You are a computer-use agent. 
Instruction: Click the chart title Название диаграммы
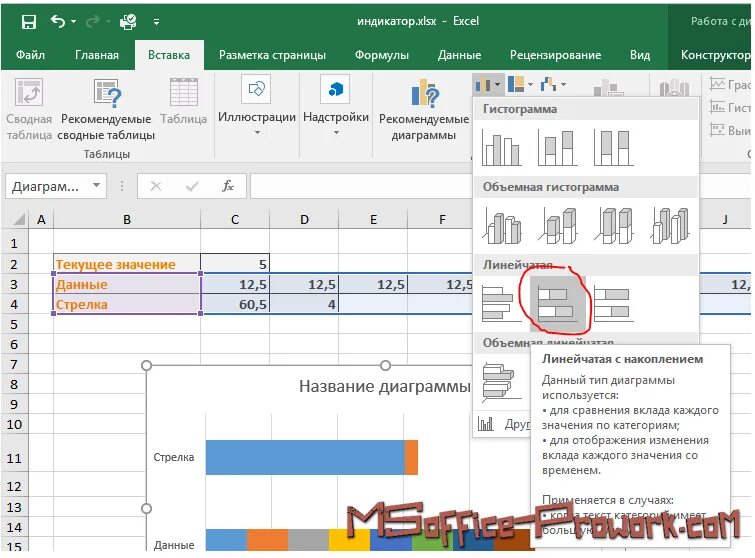tap(385, 386)
